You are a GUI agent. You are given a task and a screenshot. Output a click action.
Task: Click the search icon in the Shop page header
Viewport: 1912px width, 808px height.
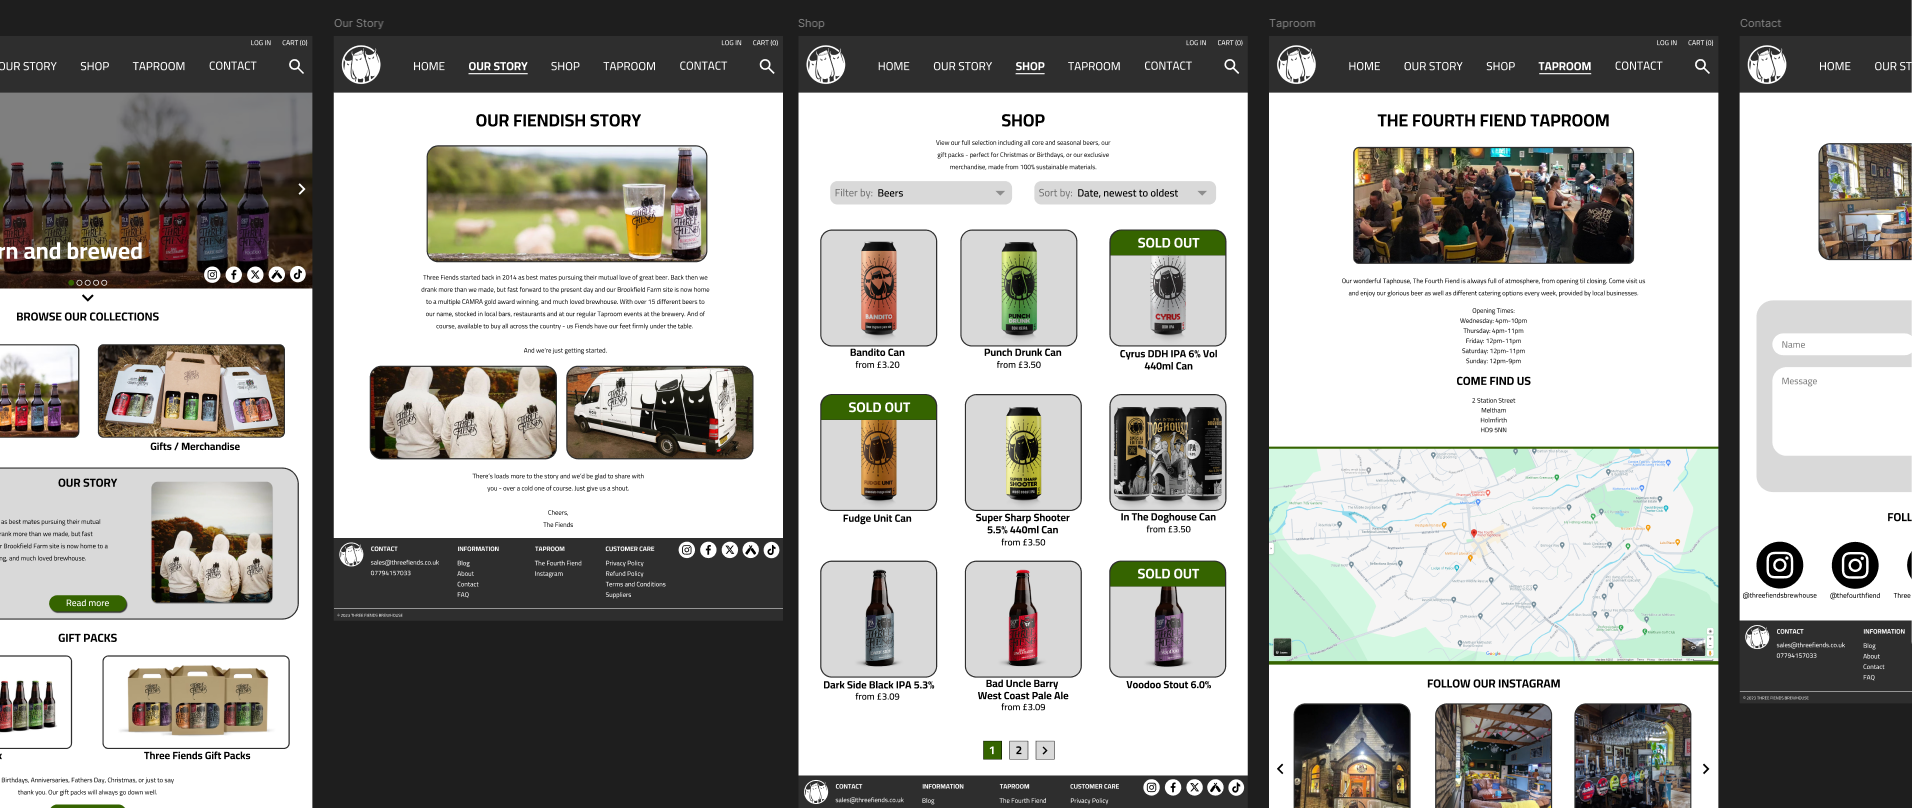1231,66
